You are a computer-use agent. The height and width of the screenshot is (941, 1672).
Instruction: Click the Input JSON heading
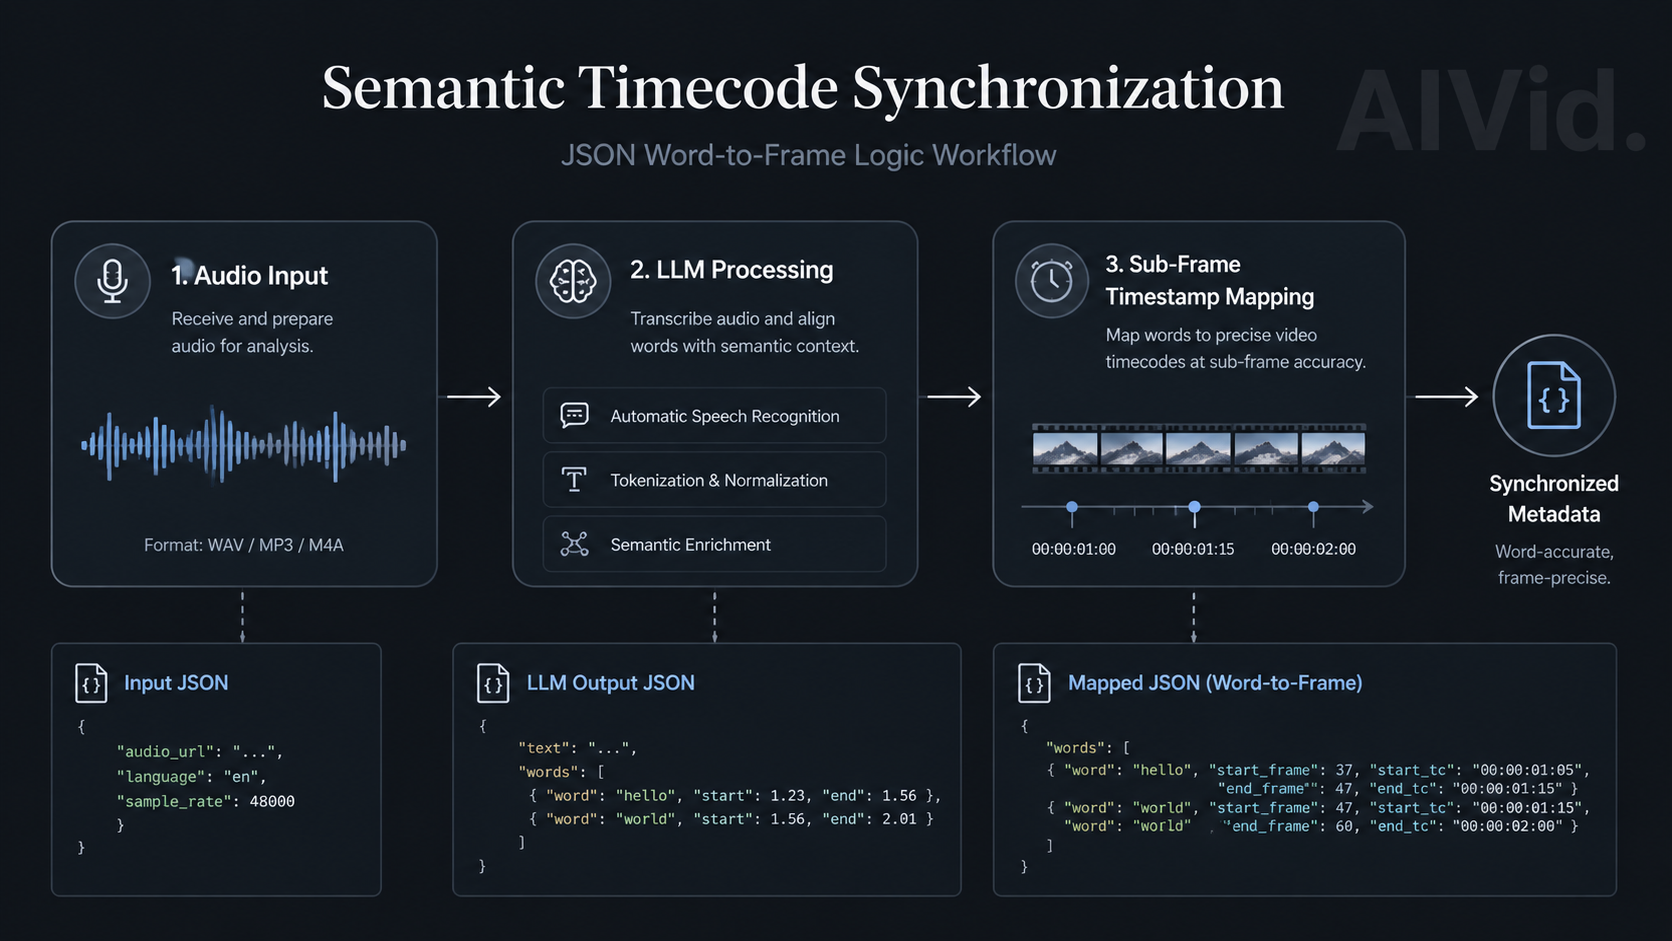(x=176, y=683)
